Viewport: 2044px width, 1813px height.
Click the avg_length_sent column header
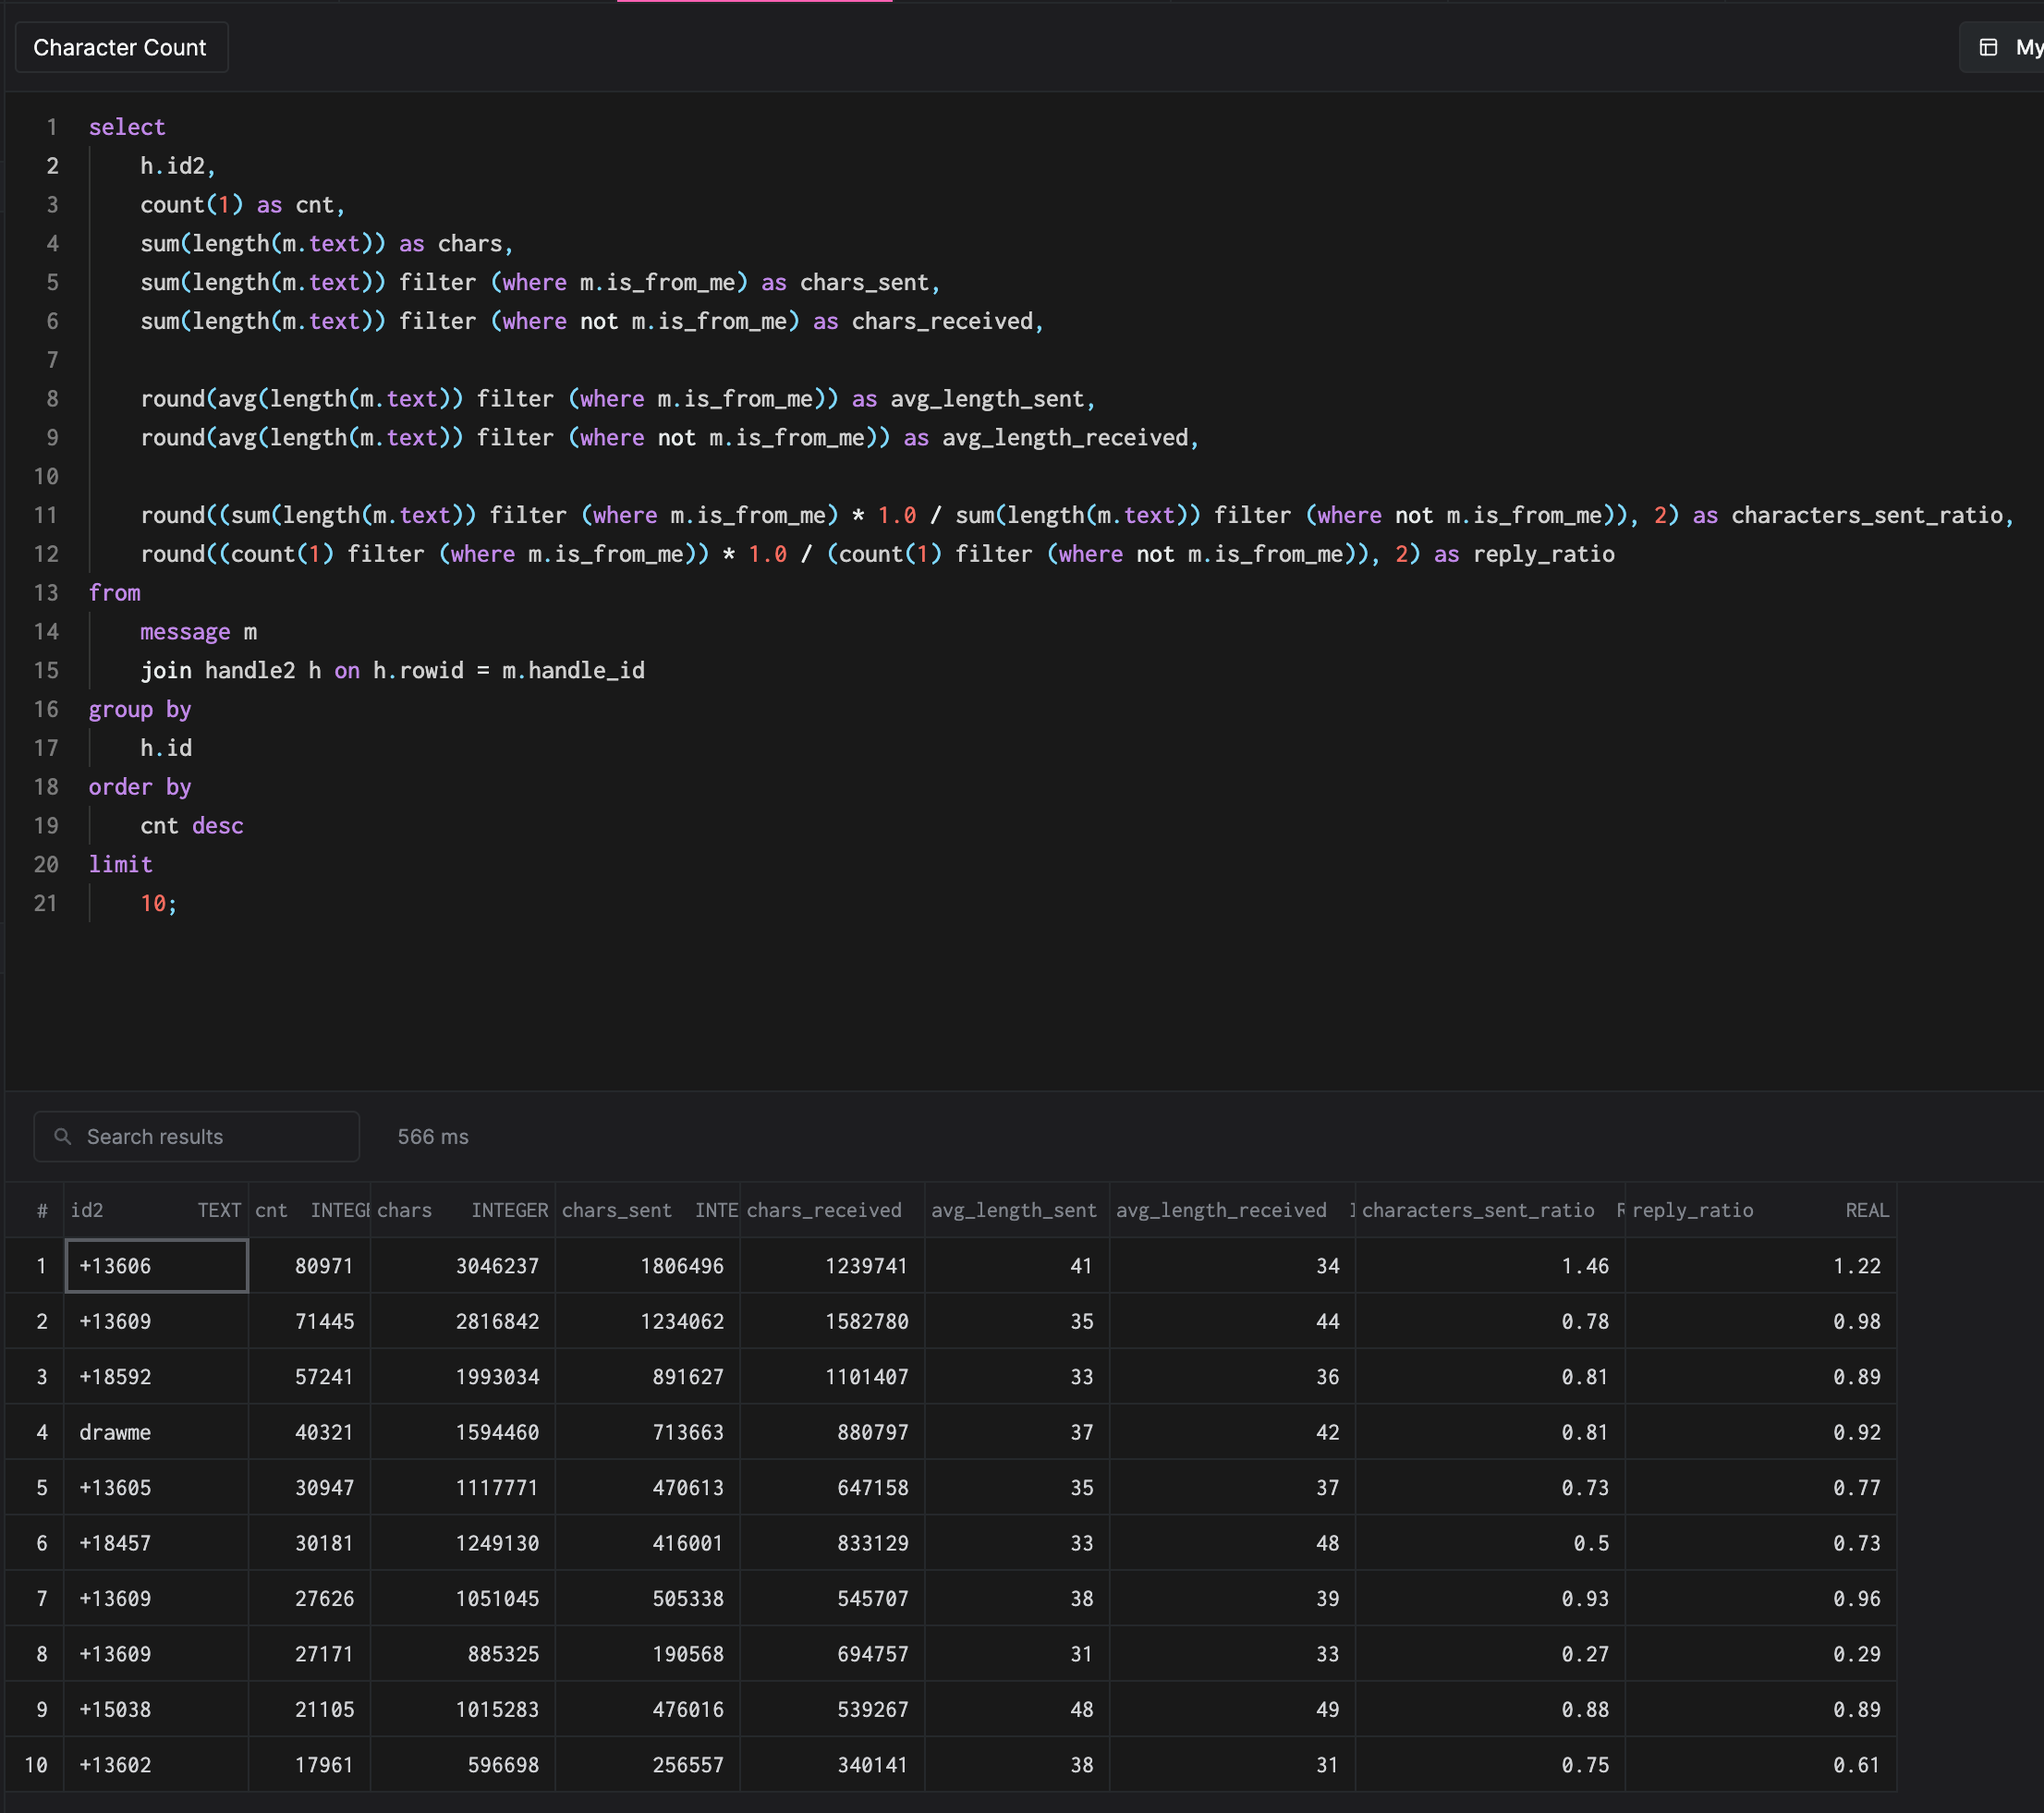point(1014,1212)
